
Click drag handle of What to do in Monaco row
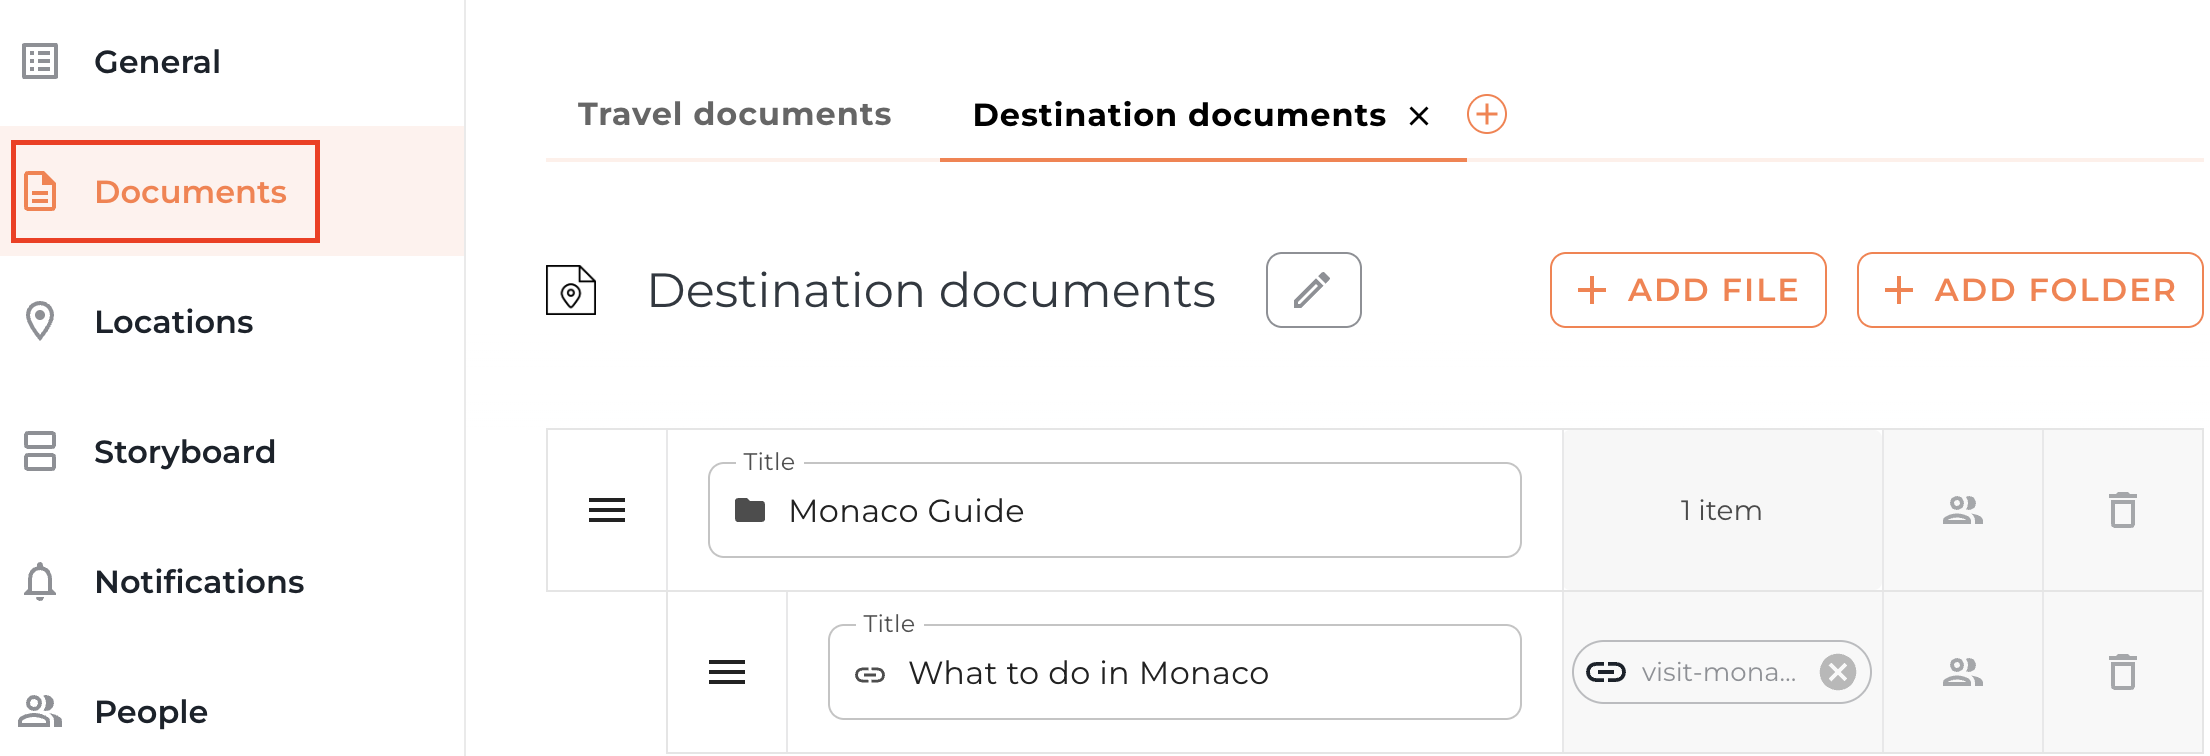726,672
